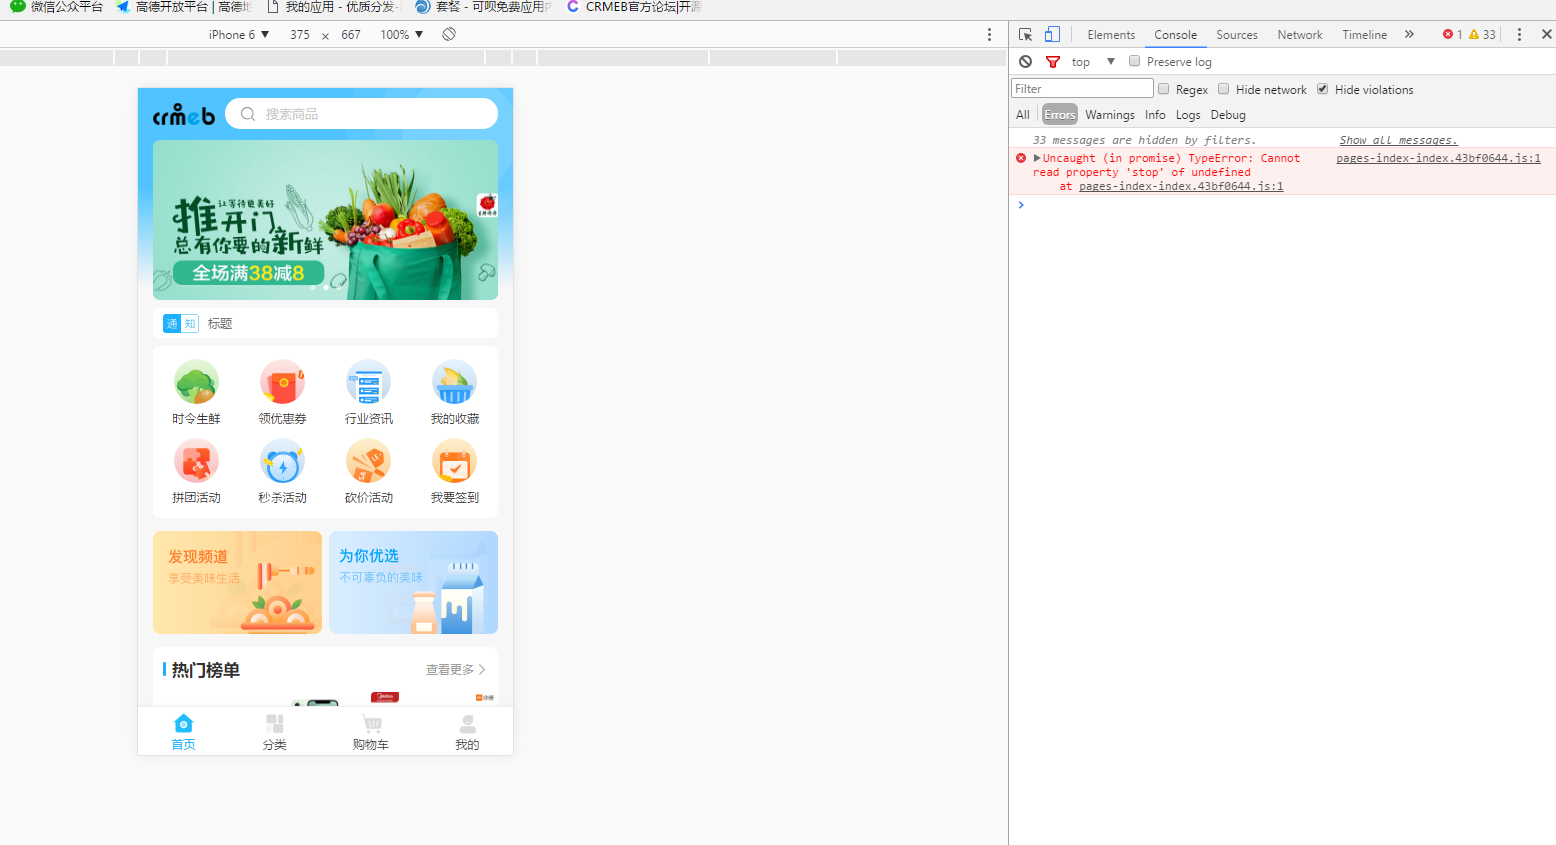This screenshot has width=1556, height=845.
Task: Click the promotional grocery banner image
Action: [x=325, y=219]
